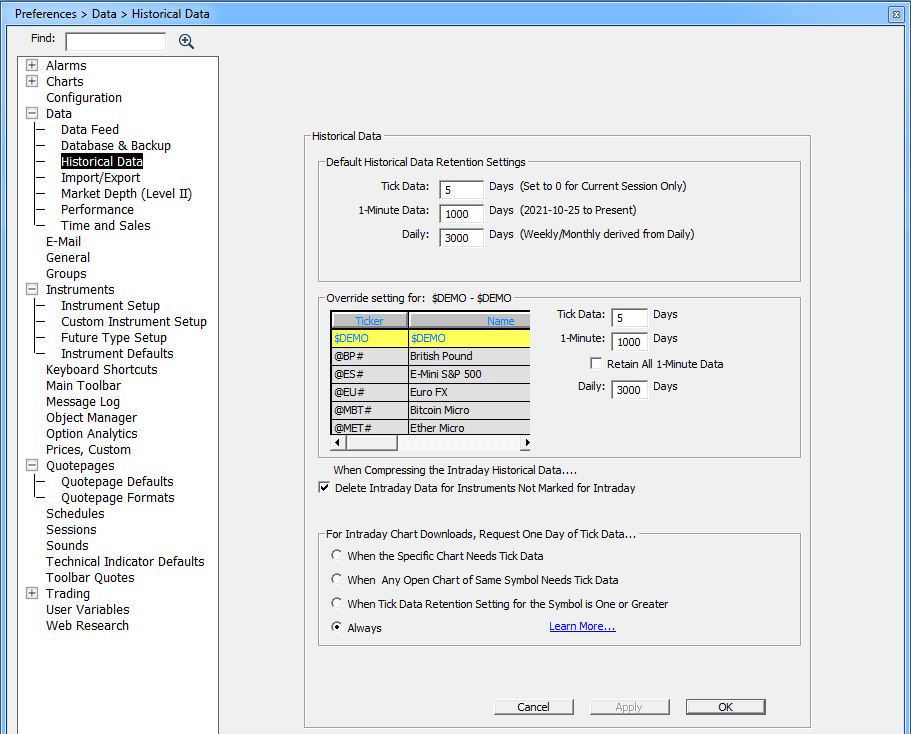The width and height of the screenshot is (911, 734).
Task: Uncheck Delete Intraday Data for Instruments option
Action: (324, 488)
